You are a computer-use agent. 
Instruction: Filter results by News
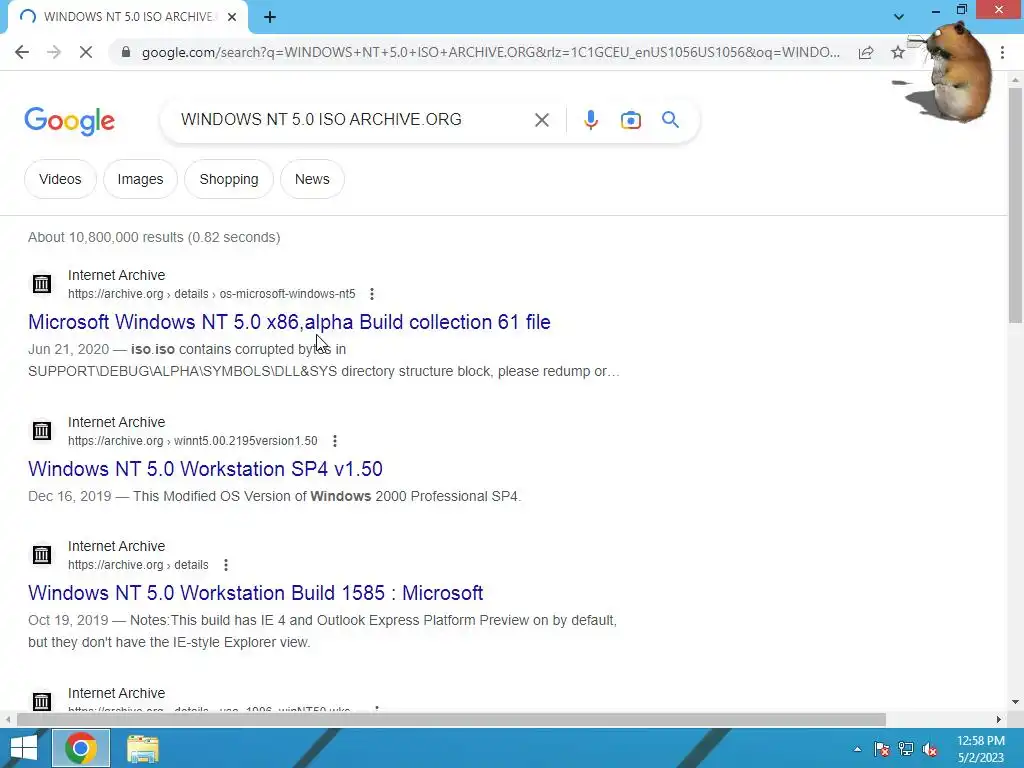pyautogui.click(x=312, y=179)
